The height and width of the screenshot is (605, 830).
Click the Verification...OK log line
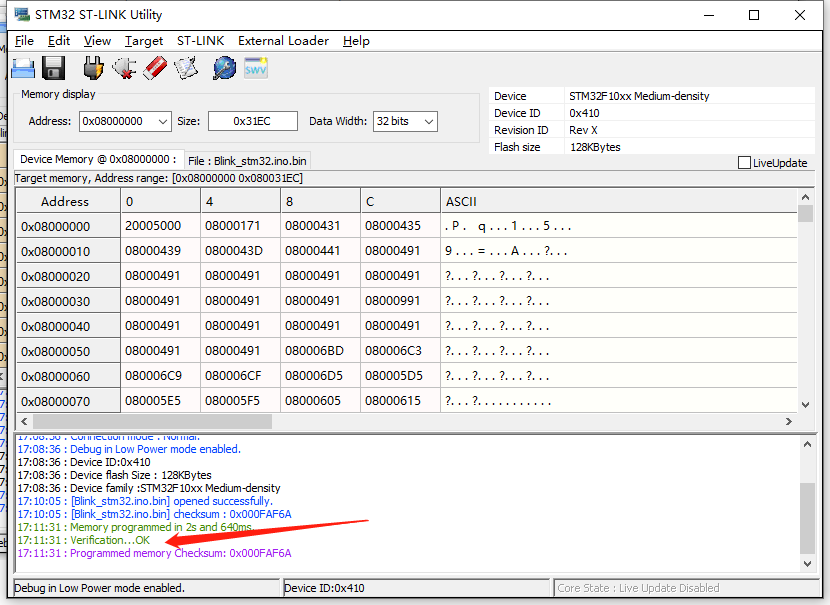pos(84,540)
